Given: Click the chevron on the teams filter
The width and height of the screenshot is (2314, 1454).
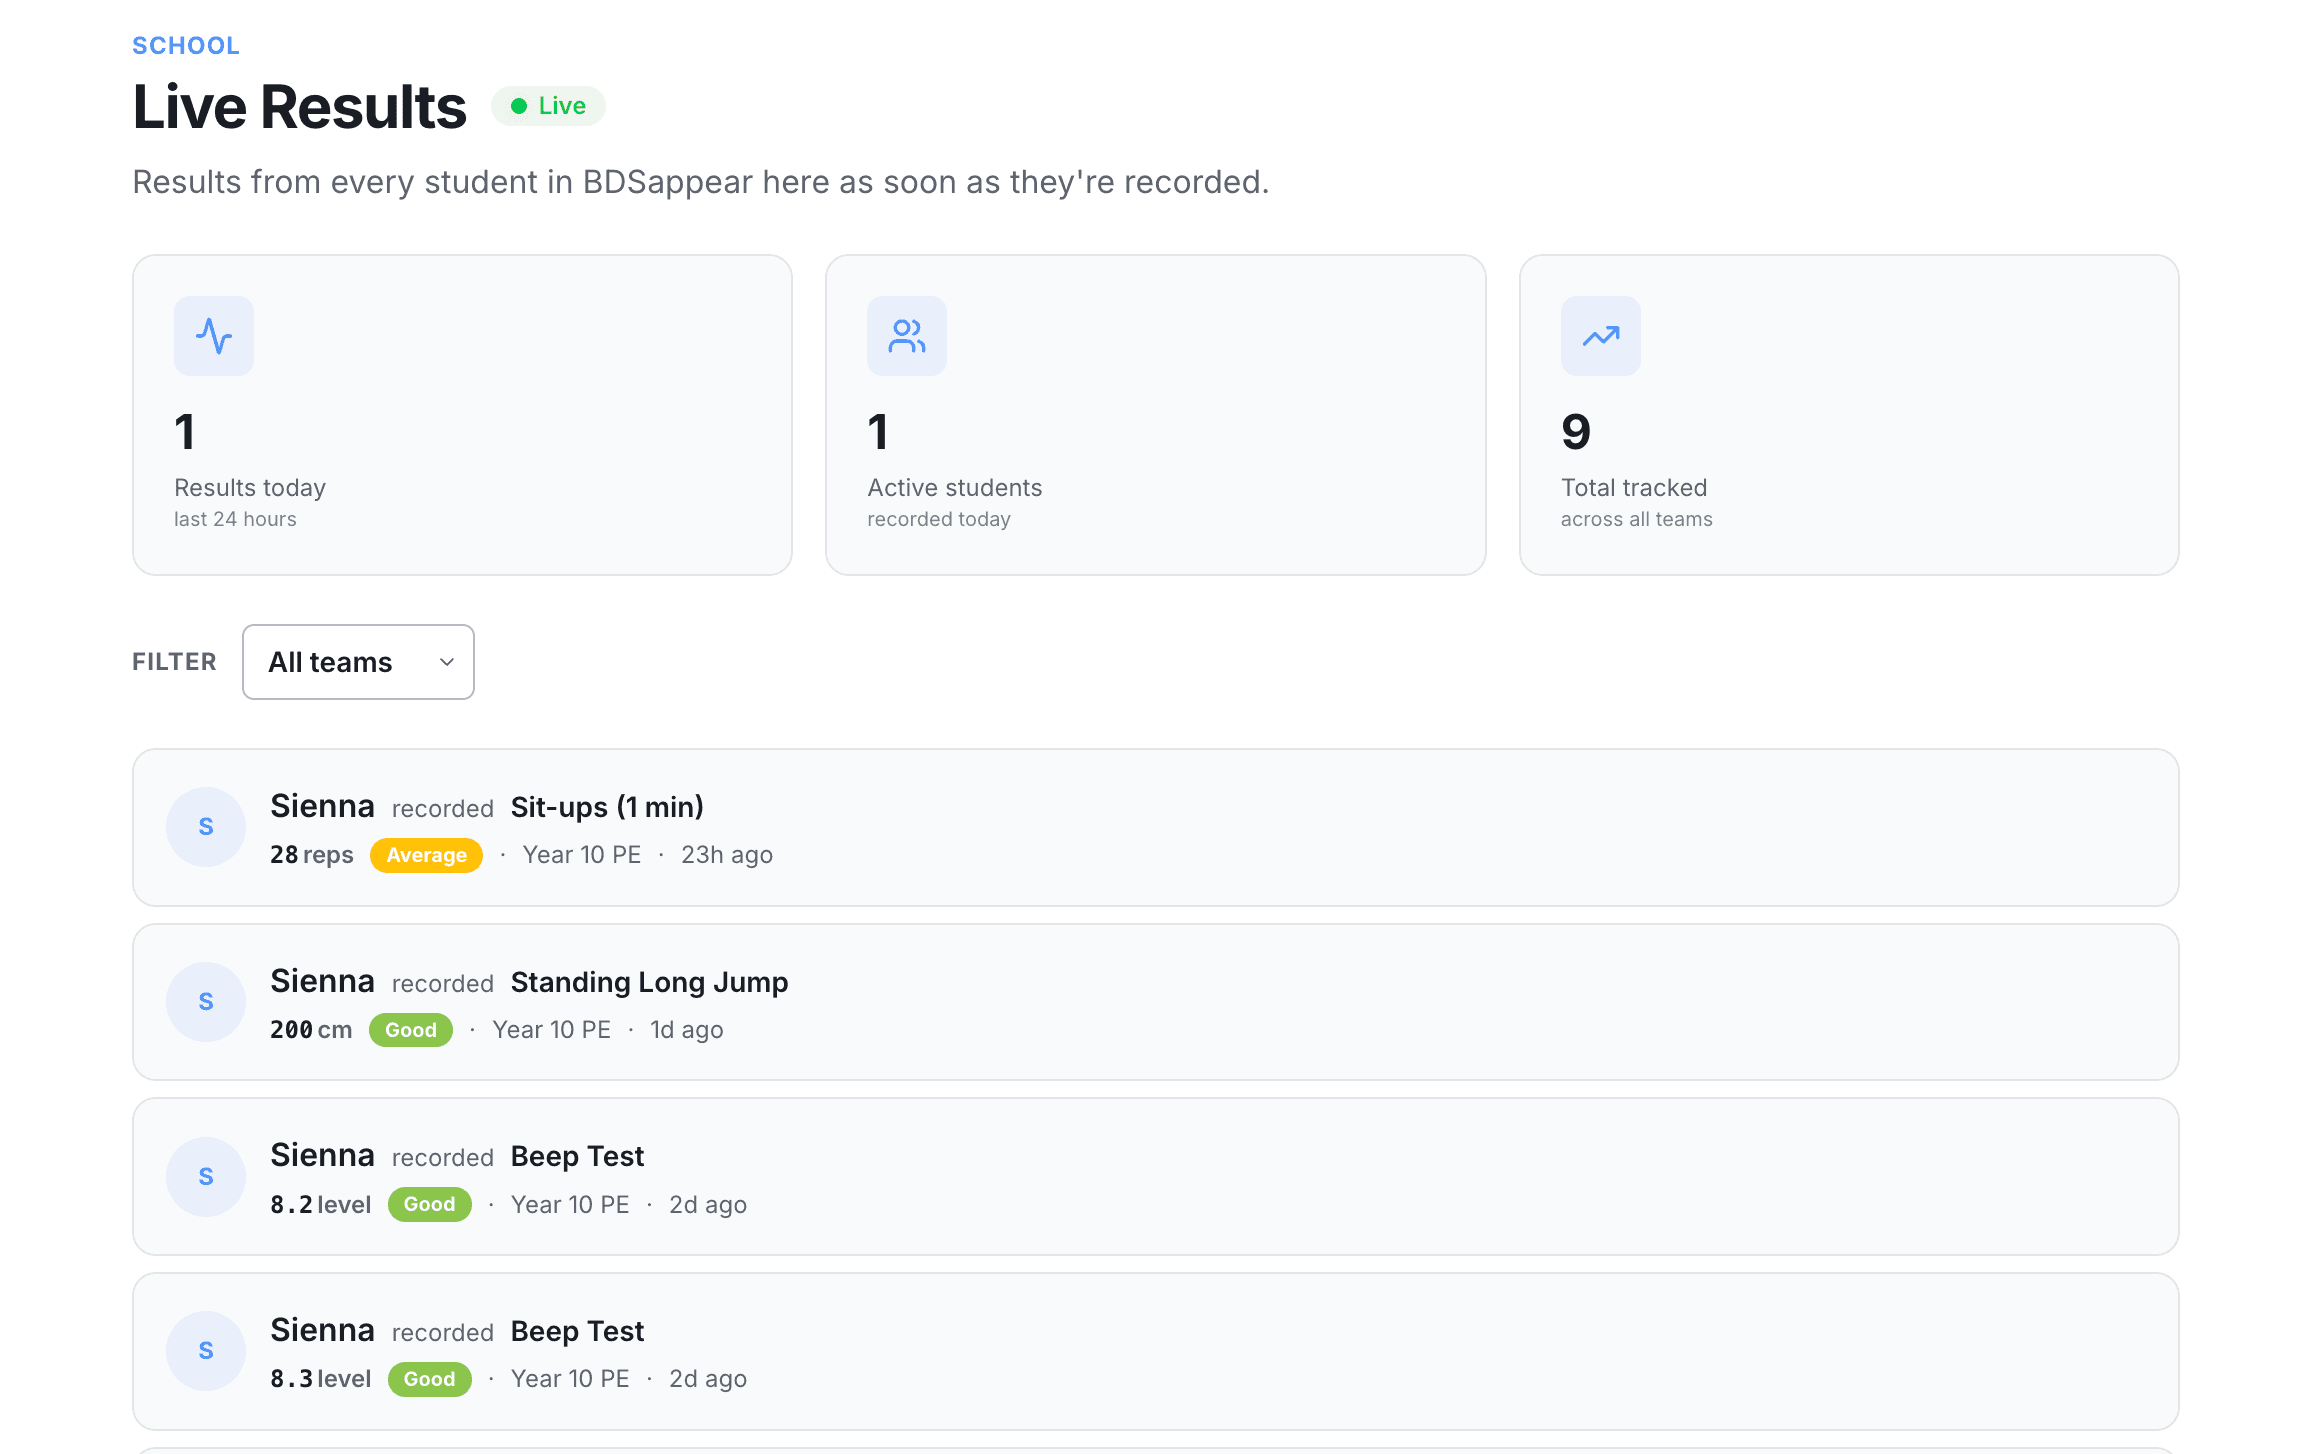Looking at the screenshot, I should (444, 661).
